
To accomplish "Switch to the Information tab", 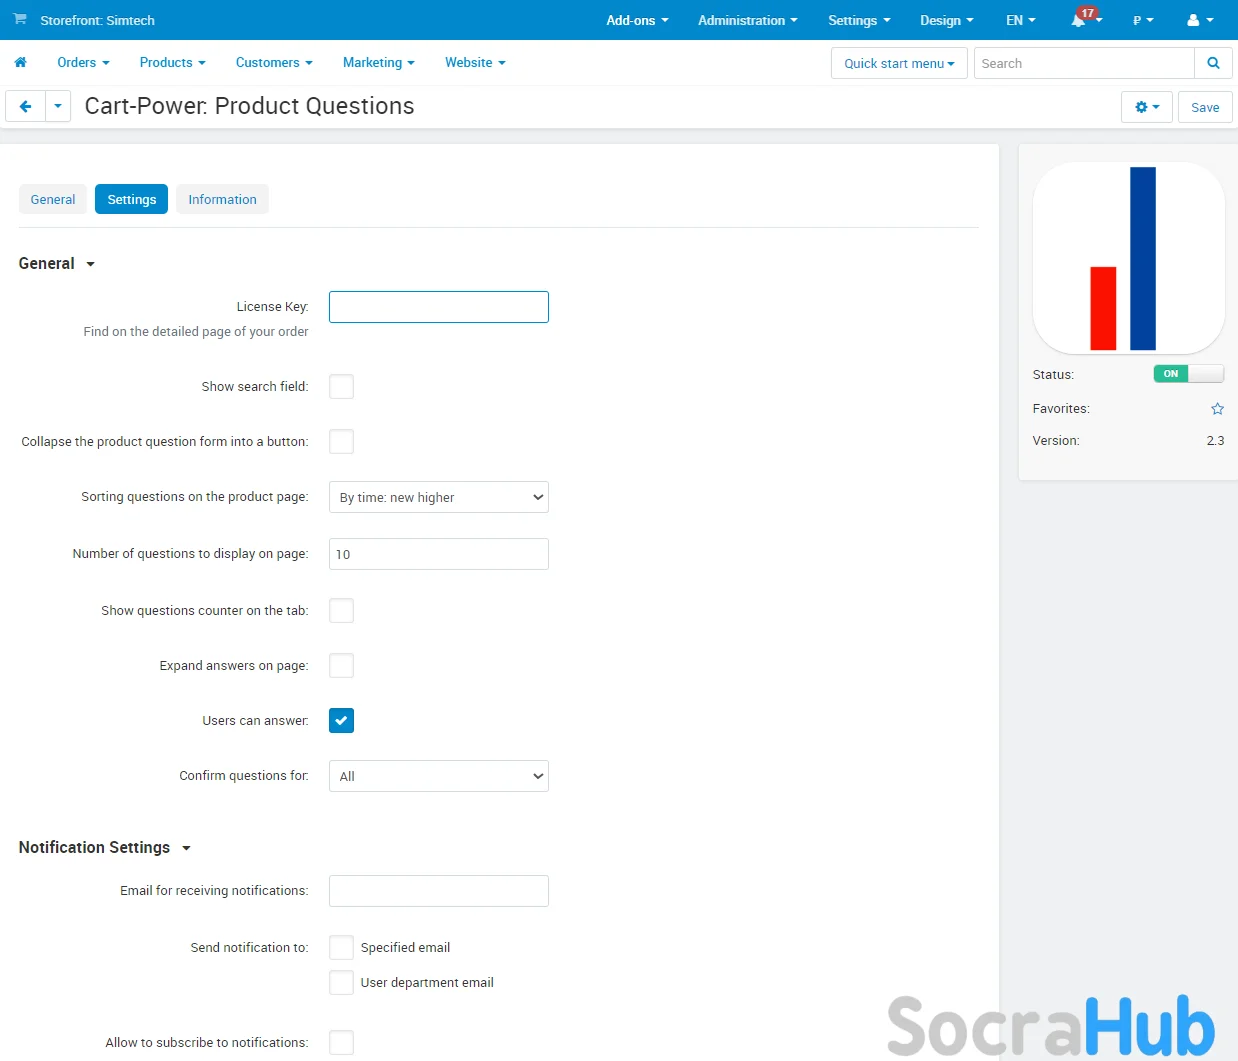I will pyautogui.click(x=222, y=200).
